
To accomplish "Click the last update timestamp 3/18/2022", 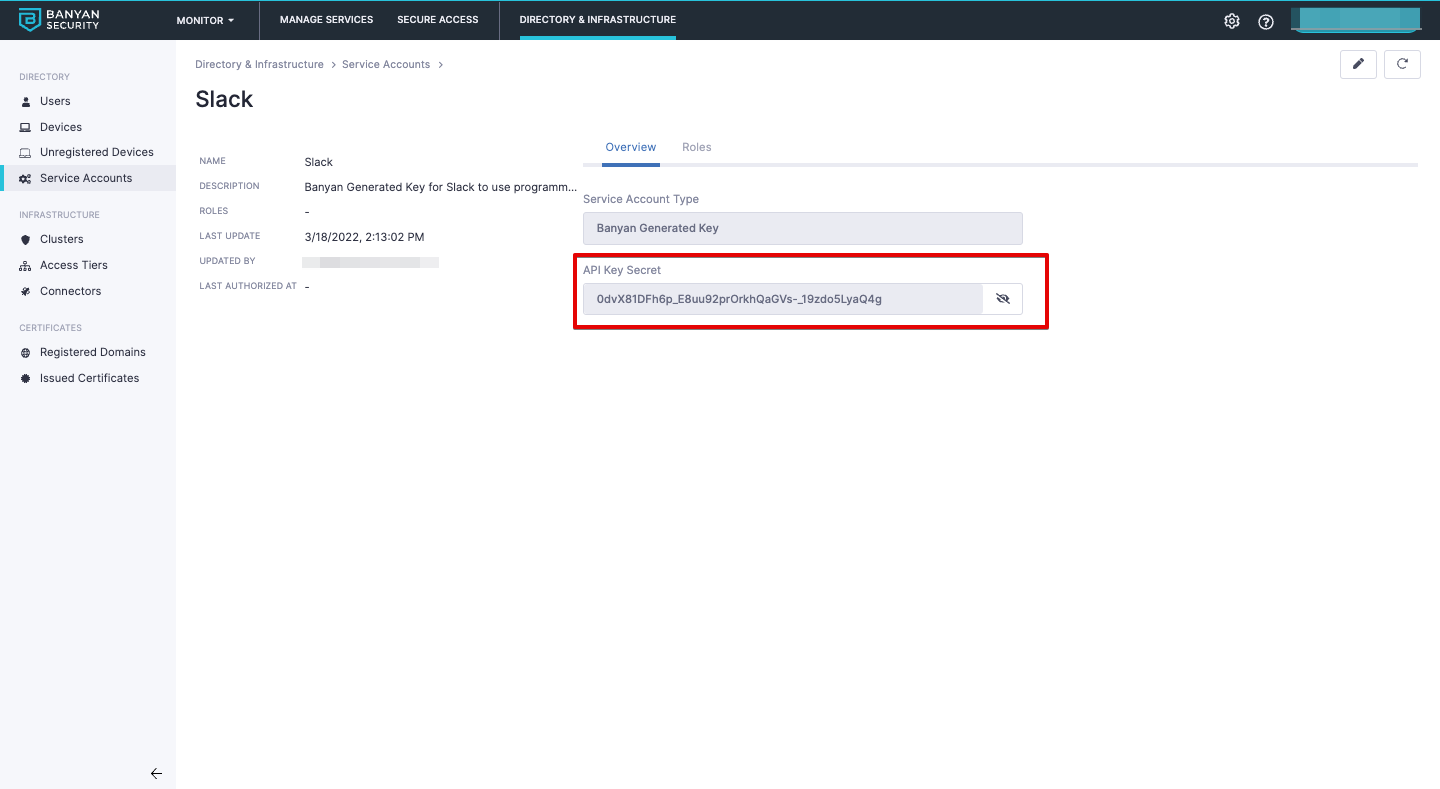I will [364, 237].
